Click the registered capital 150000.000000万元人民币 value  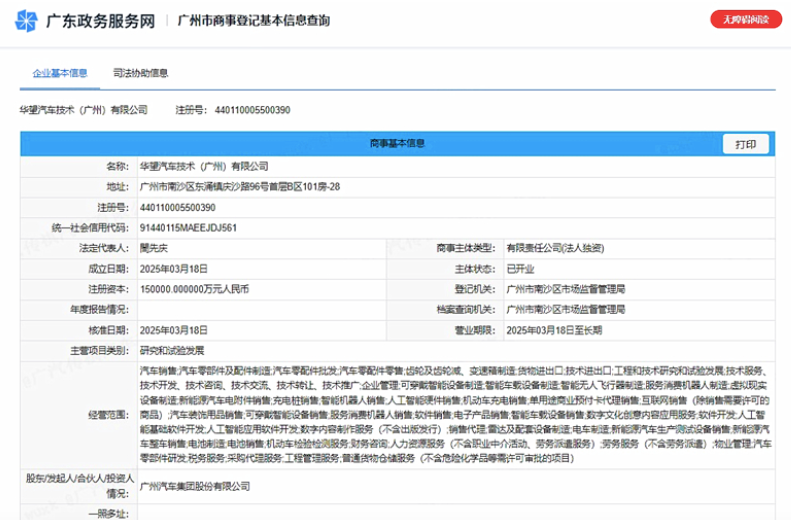point(194,289)
